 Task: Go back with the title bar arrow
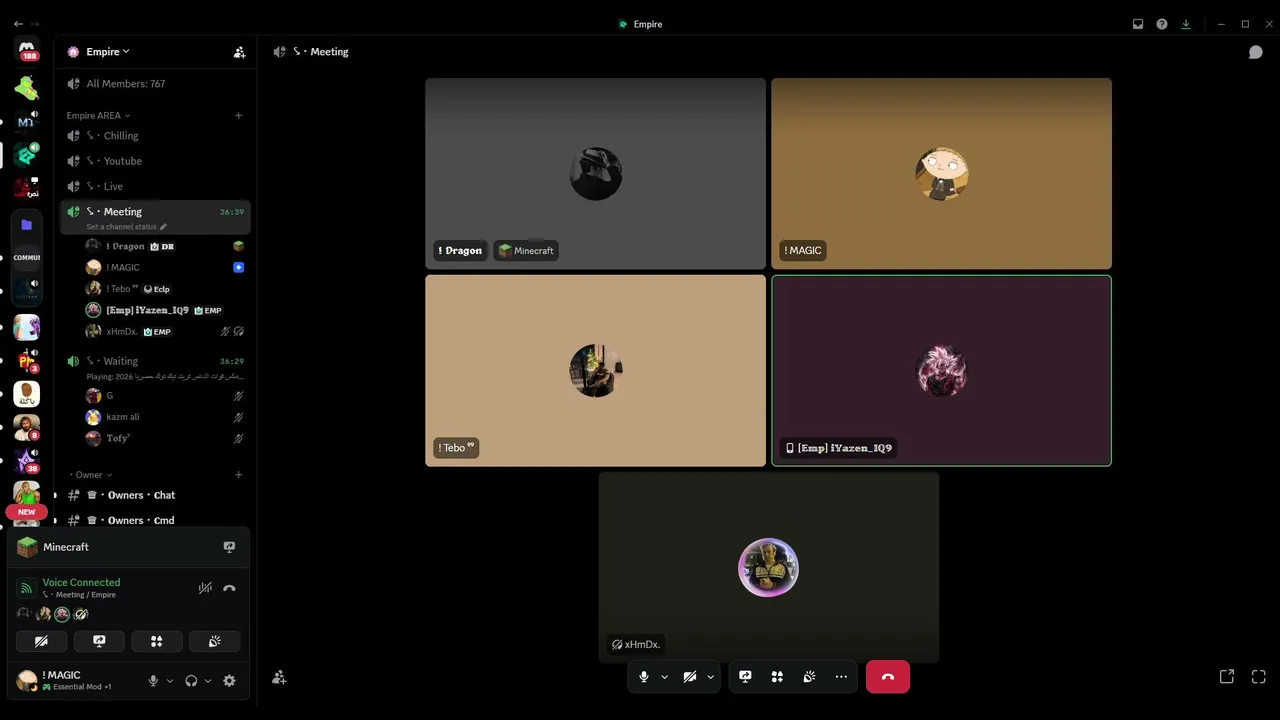click(18, 24)
